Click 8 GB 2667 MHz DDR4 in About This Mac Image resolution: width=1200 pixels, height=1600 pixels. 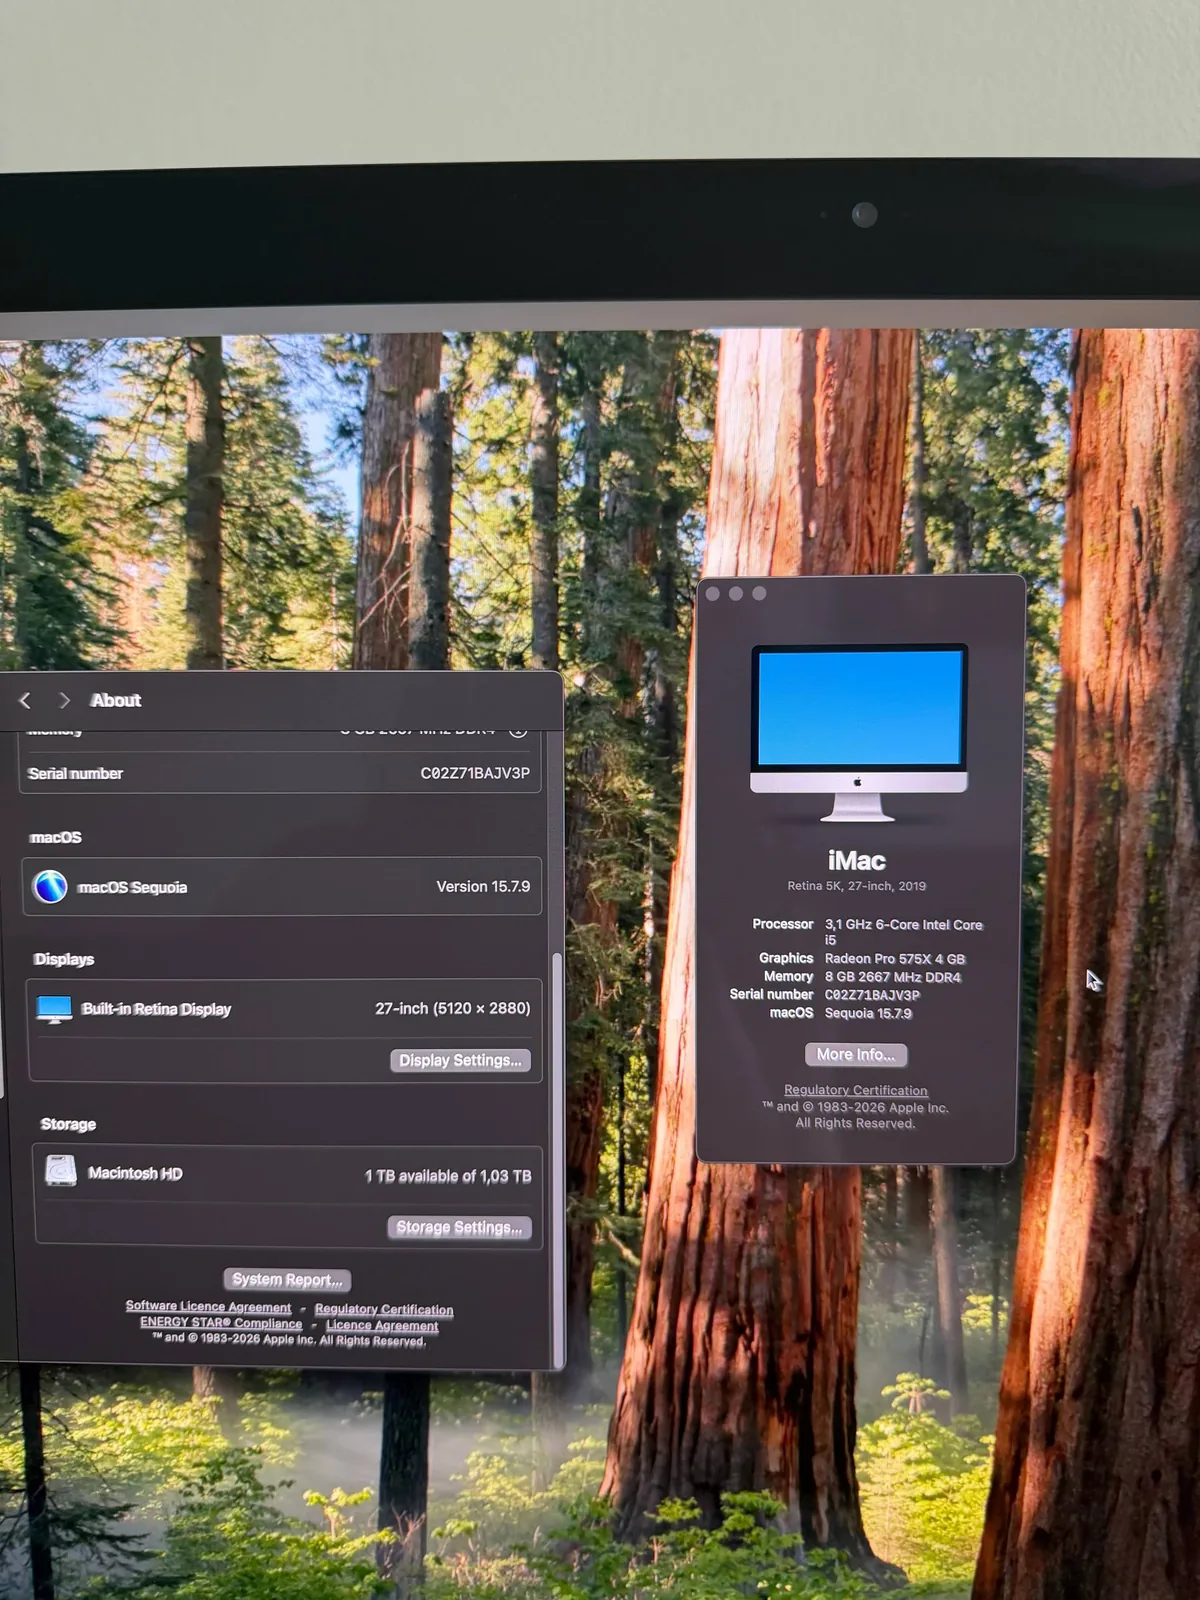[x=893, y=977]
